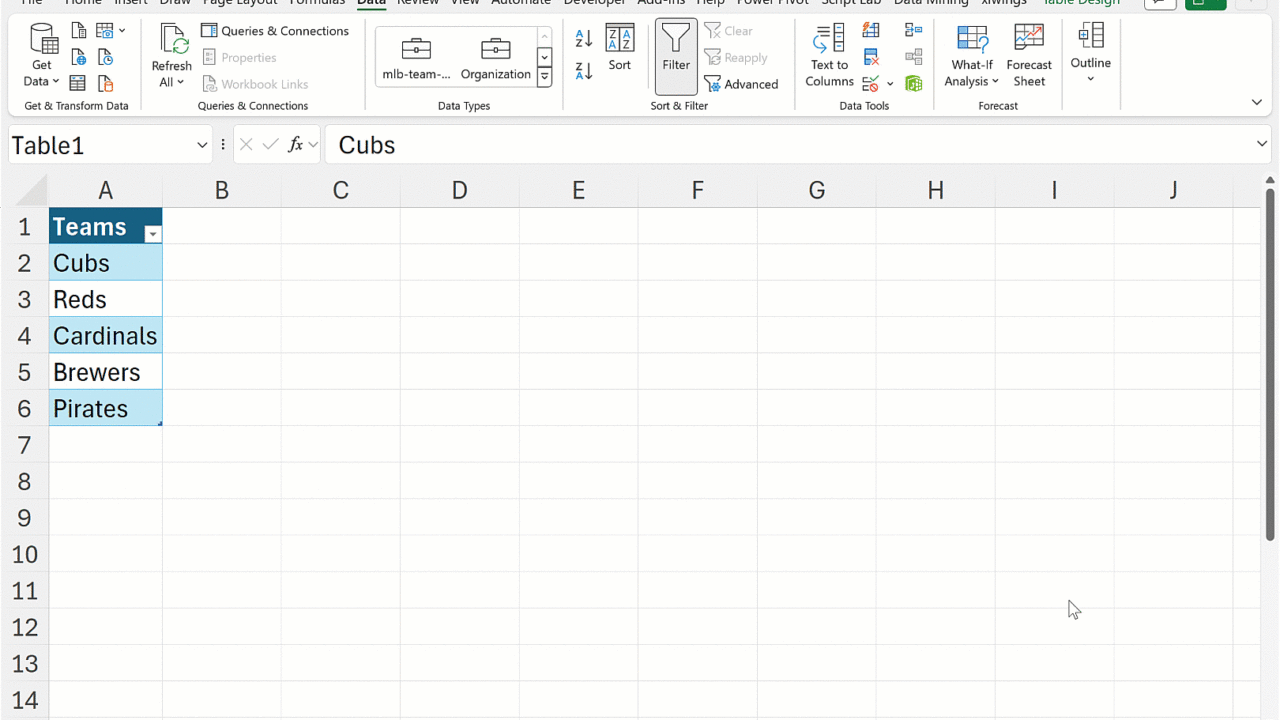Screen dimensions: 1280x720
Task: Expand the formula bar
Action: [x=1261, y=145]
